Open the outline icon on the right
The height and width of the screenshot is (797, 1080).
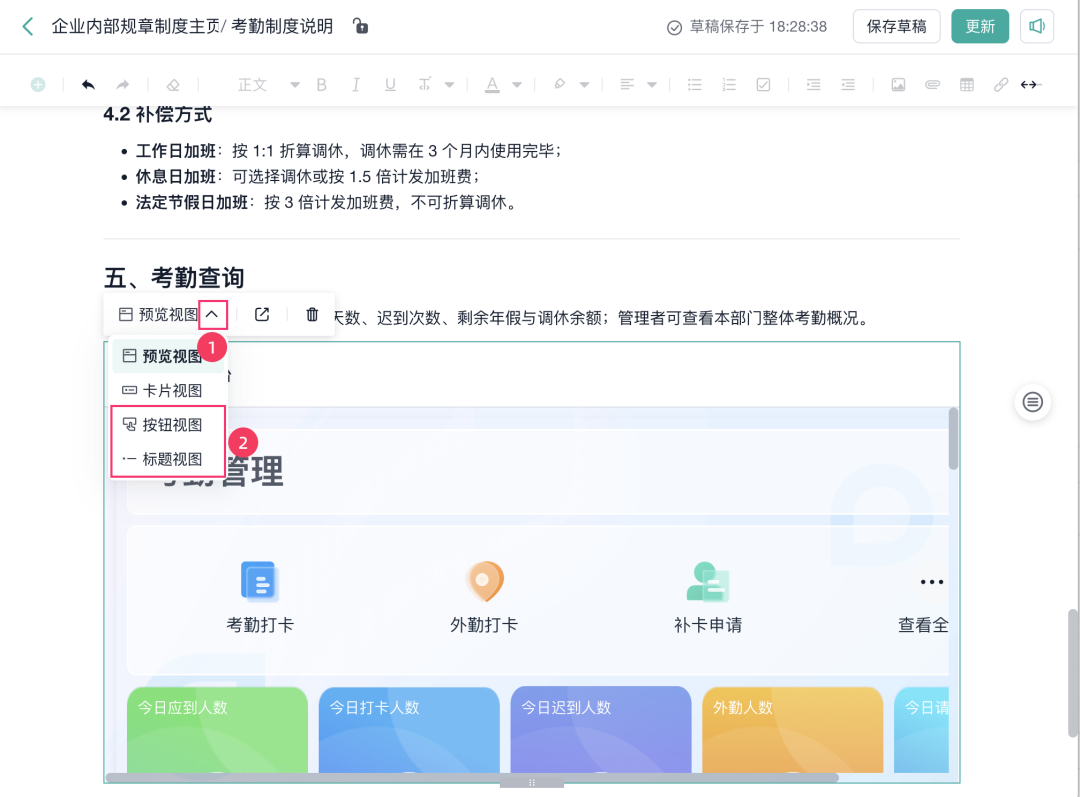tap(1032, 402)
